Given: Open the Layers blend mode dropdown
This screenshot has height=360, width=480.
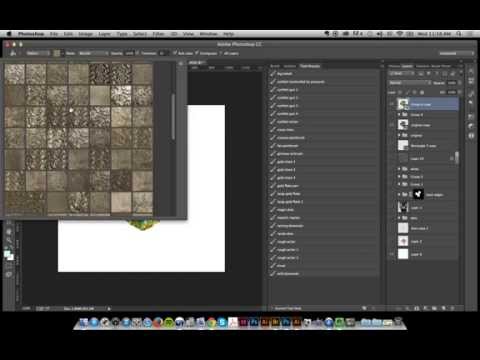Looking at the screenshot, I should coord(410,83).
